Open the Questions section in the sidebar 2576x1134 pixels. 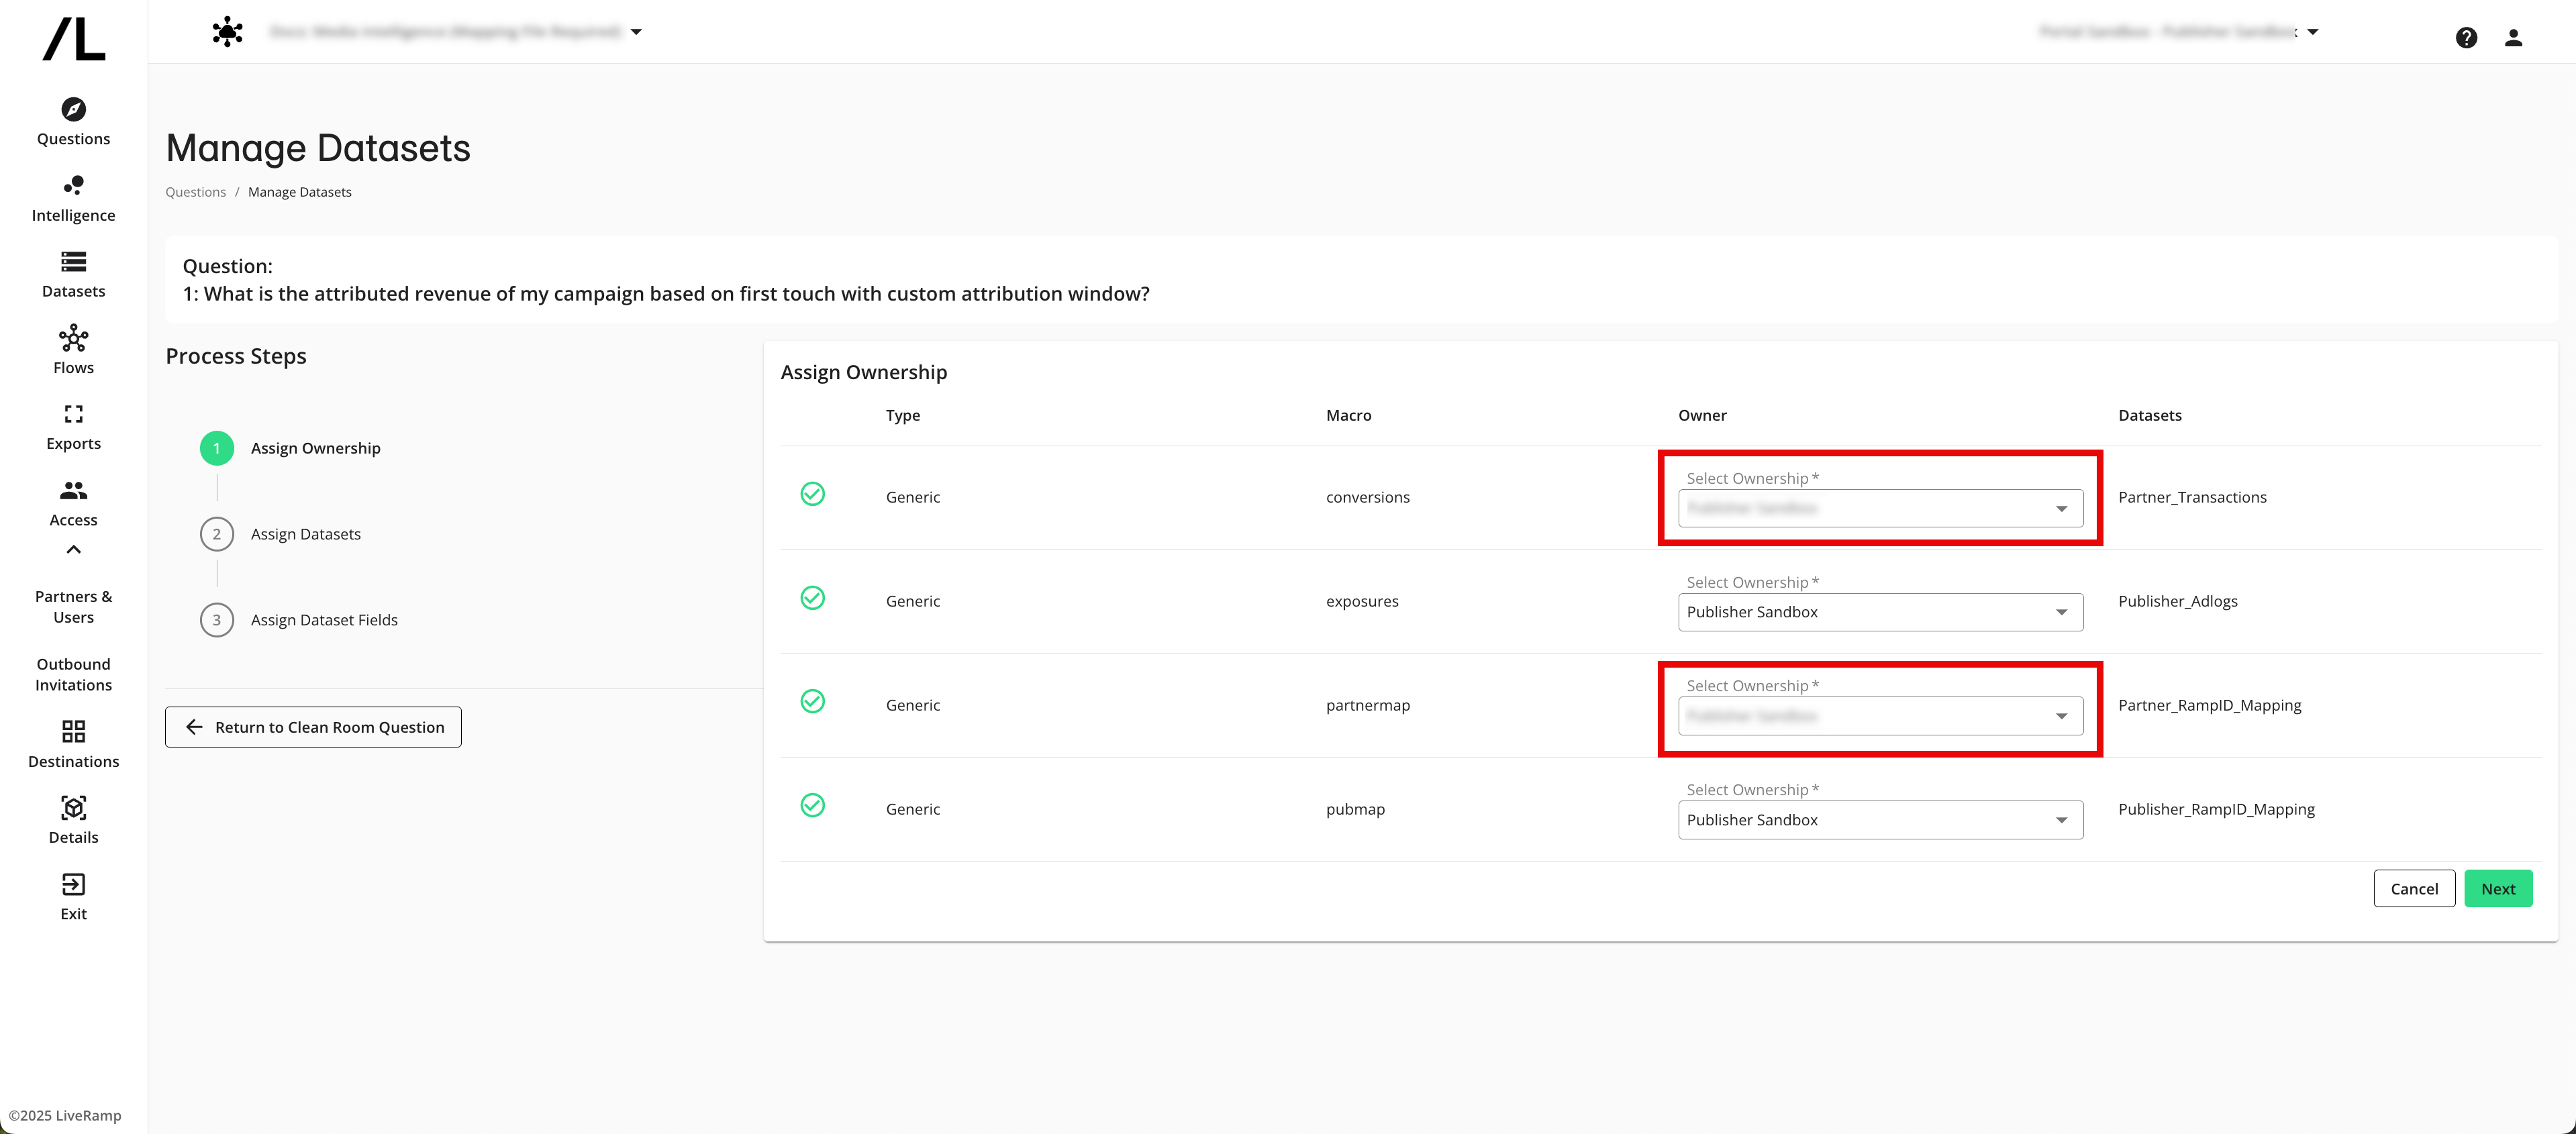click(x=72, y=122)
